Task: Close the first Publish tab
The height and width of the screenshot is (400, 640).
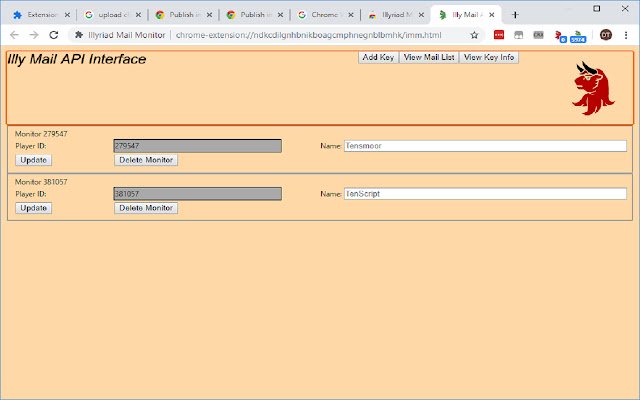Action: coord(209,15)
